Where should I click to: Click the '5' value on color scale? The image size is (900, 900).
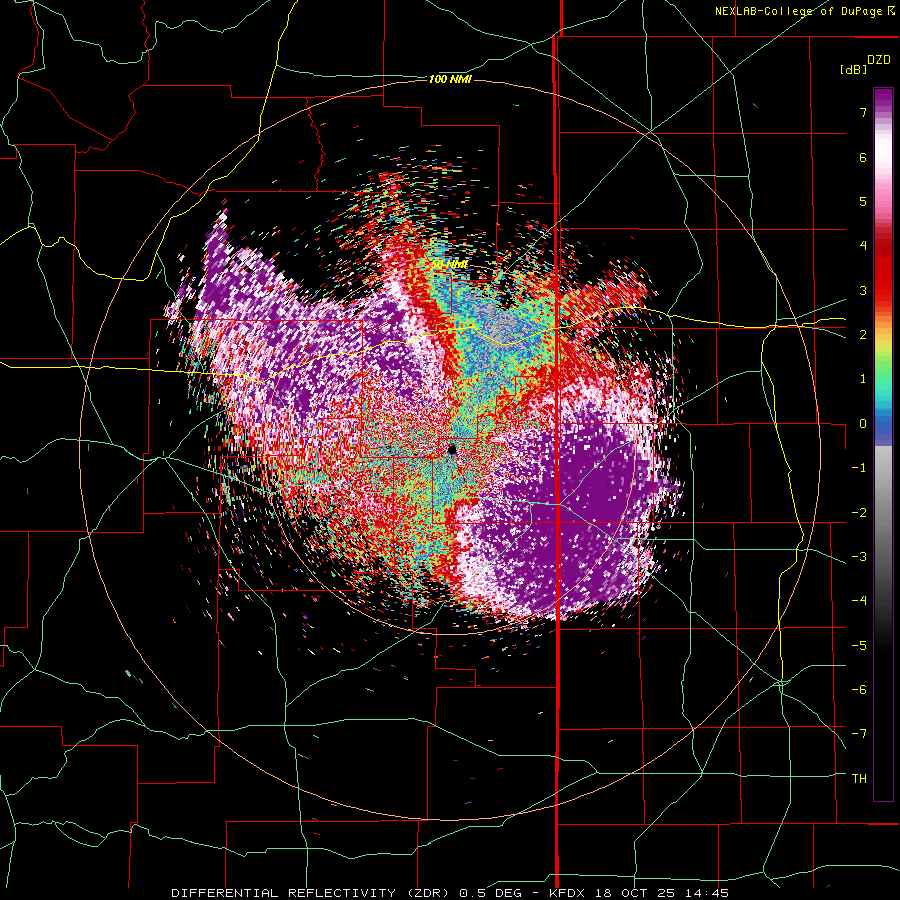[x=863, y=201]
